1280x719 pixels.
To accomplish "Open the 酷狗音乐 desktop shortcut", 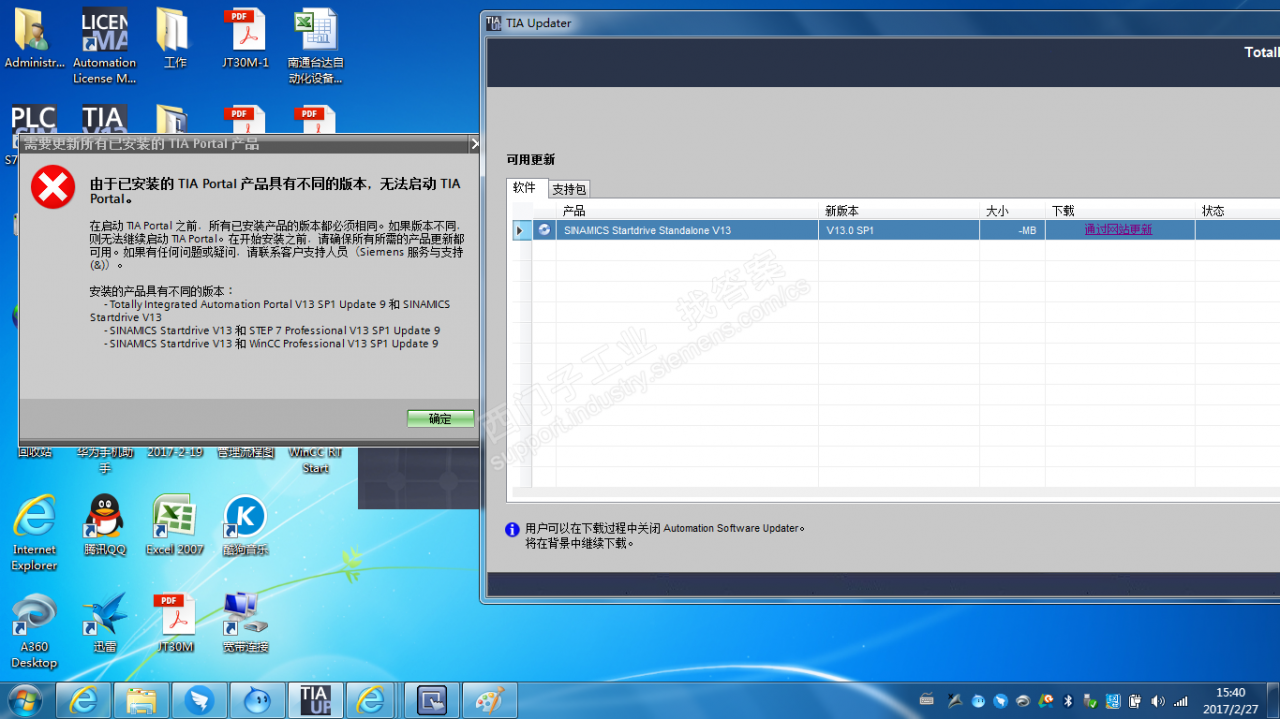I will tap(245, 525).
